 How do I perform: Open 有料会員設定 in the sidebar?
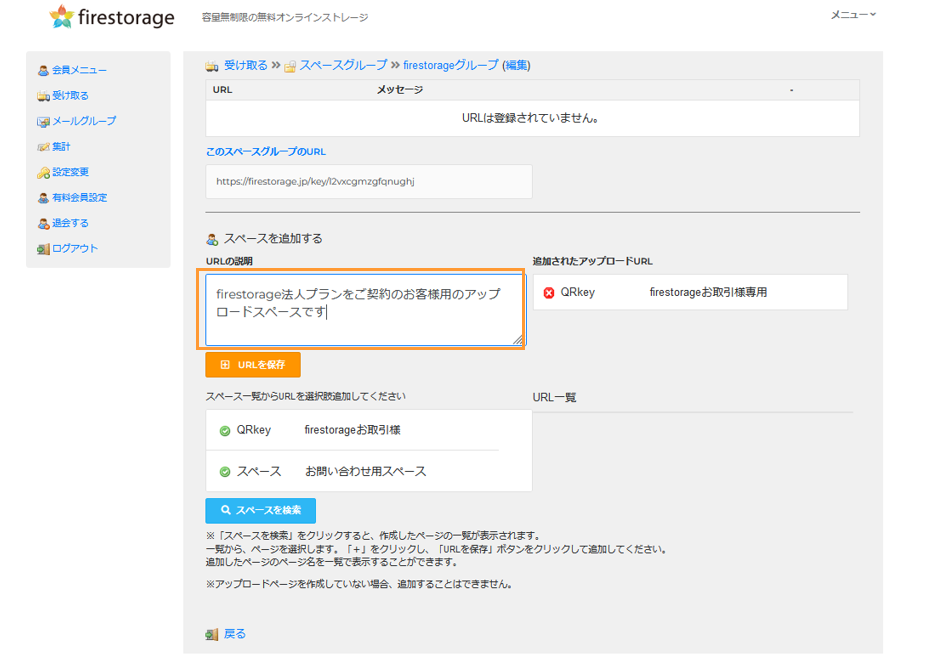[80, 197]
